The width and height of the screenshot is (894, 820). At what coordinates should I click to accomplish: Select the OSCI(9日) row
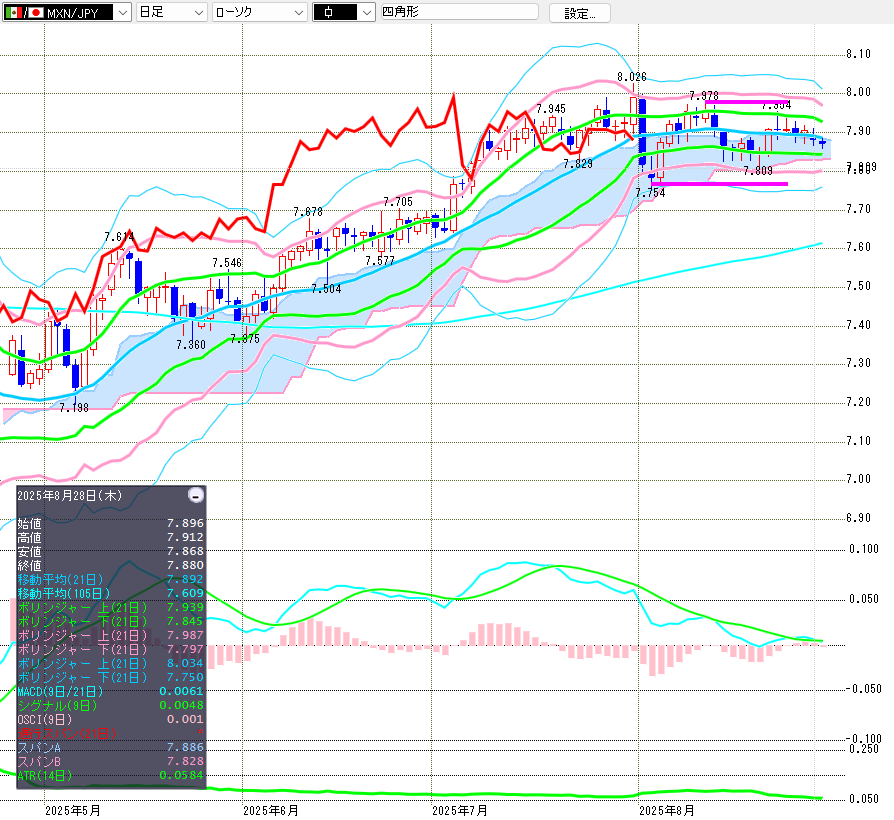pyautogui.click(x=111, y=719)
